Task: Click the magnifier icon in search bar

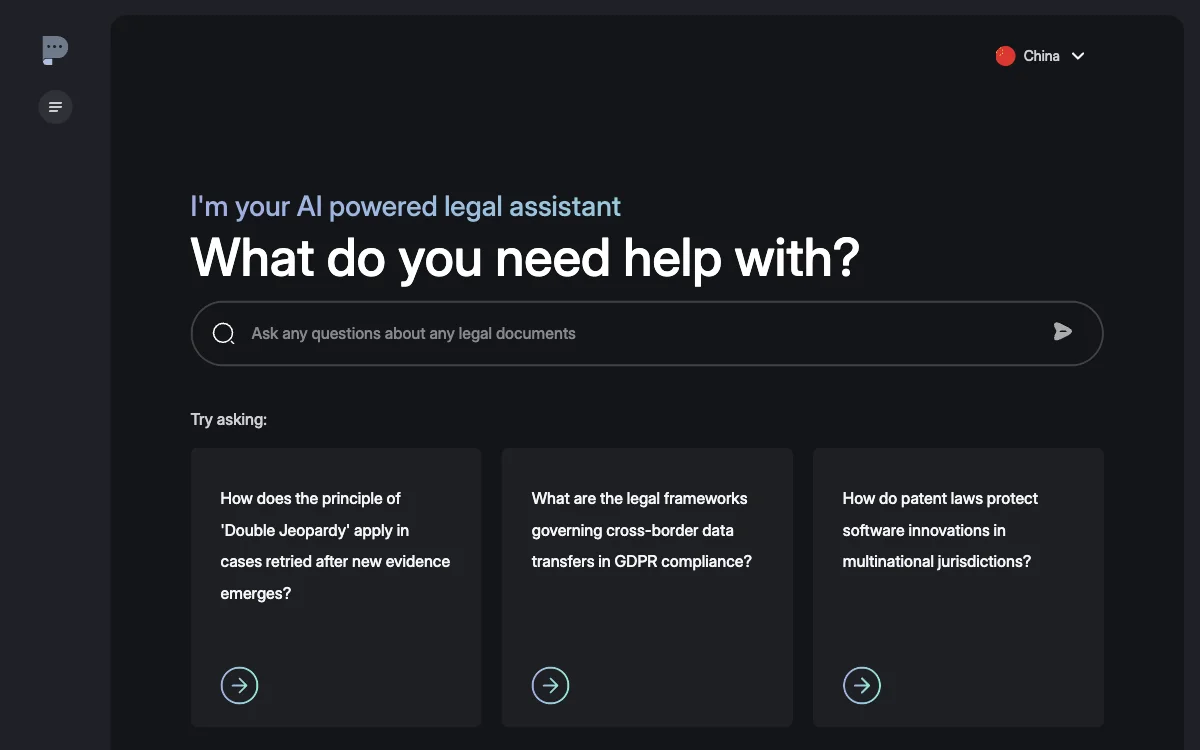Action: tap(224, 333)
